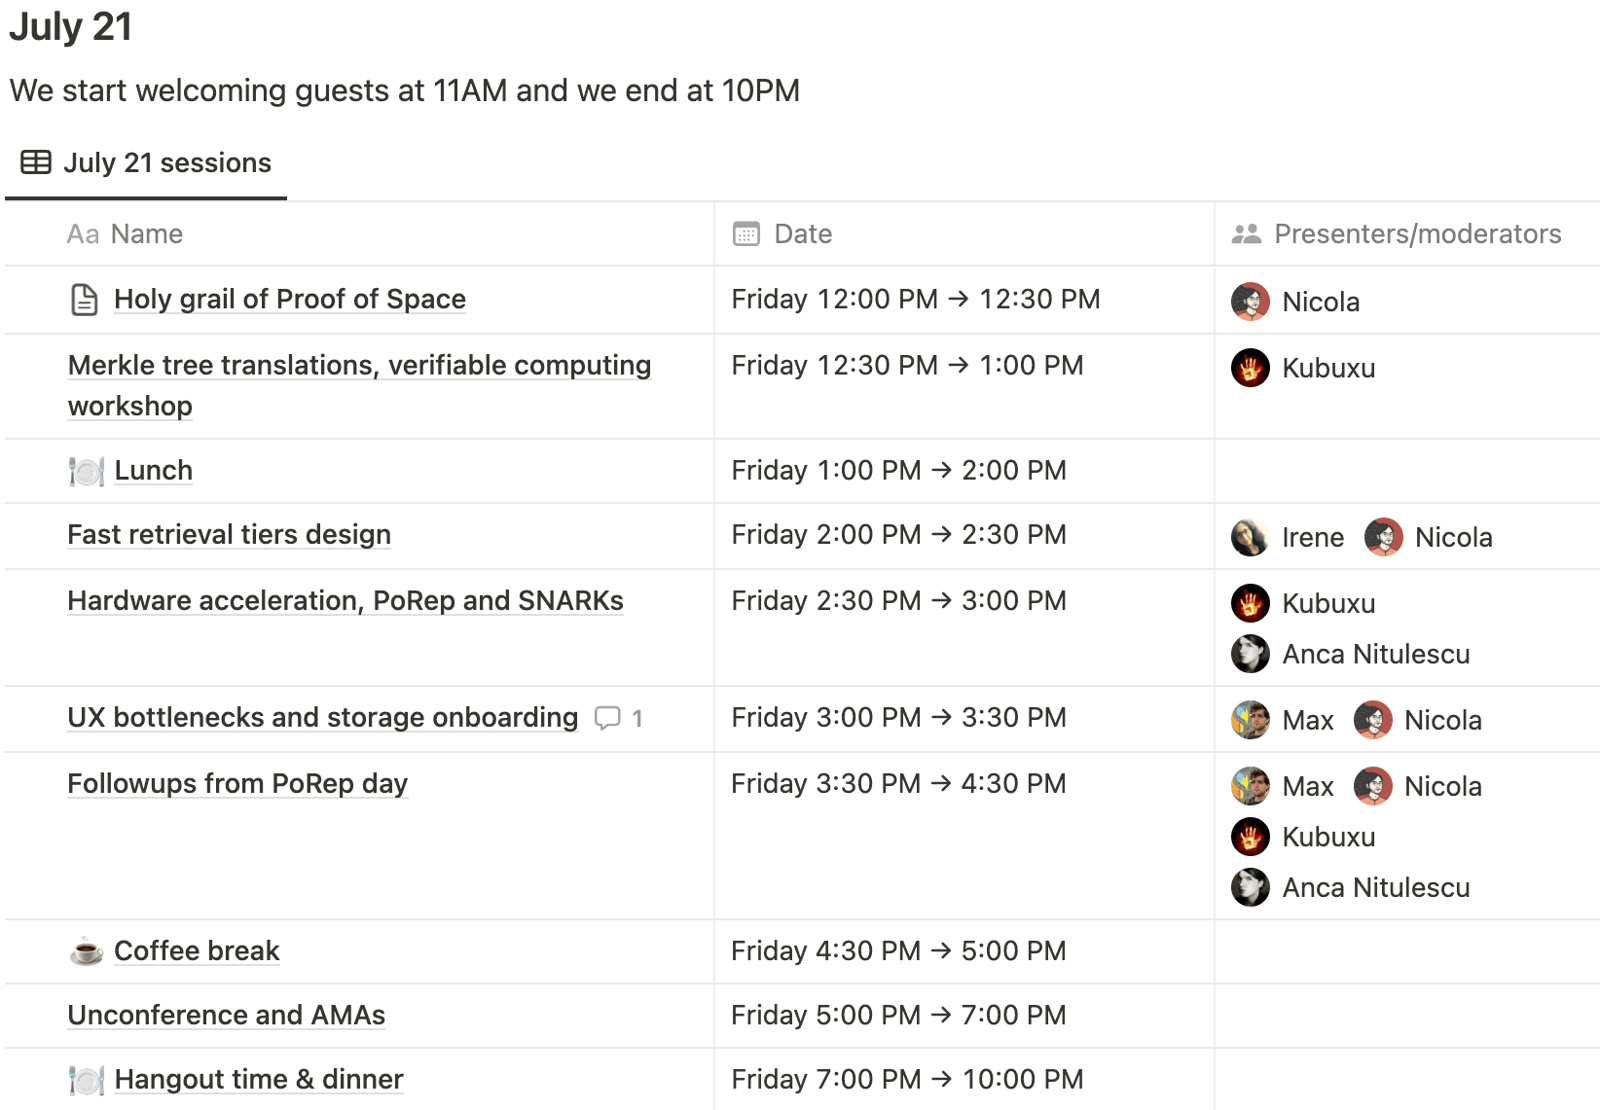Click the comment bubble on UX bottlenecks row
1600x1110 pixels.
click(607, 718)
